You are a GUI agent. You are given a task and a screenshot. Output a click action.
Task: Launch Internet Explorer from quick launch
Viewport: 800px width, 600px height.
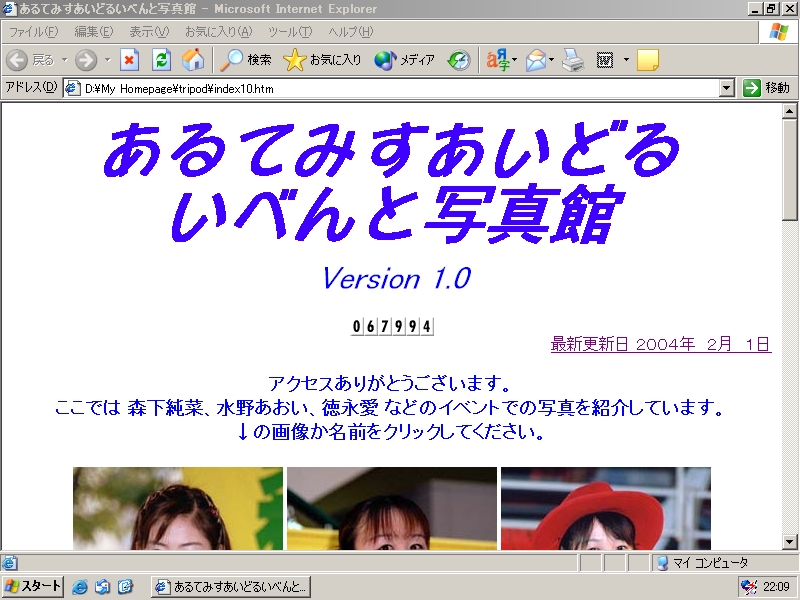coord(80,587)
